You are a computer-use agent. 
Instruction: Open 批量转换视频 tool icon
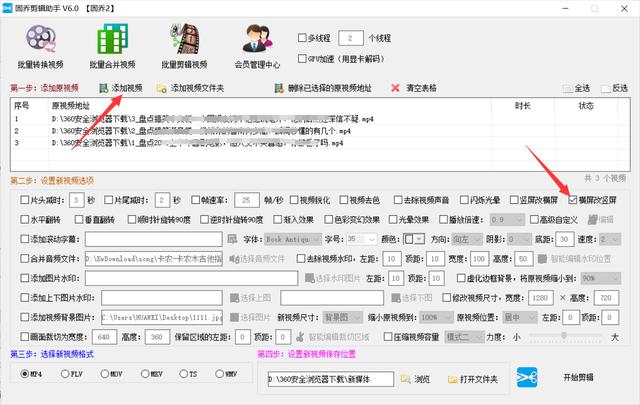click(x=40, y=40)
